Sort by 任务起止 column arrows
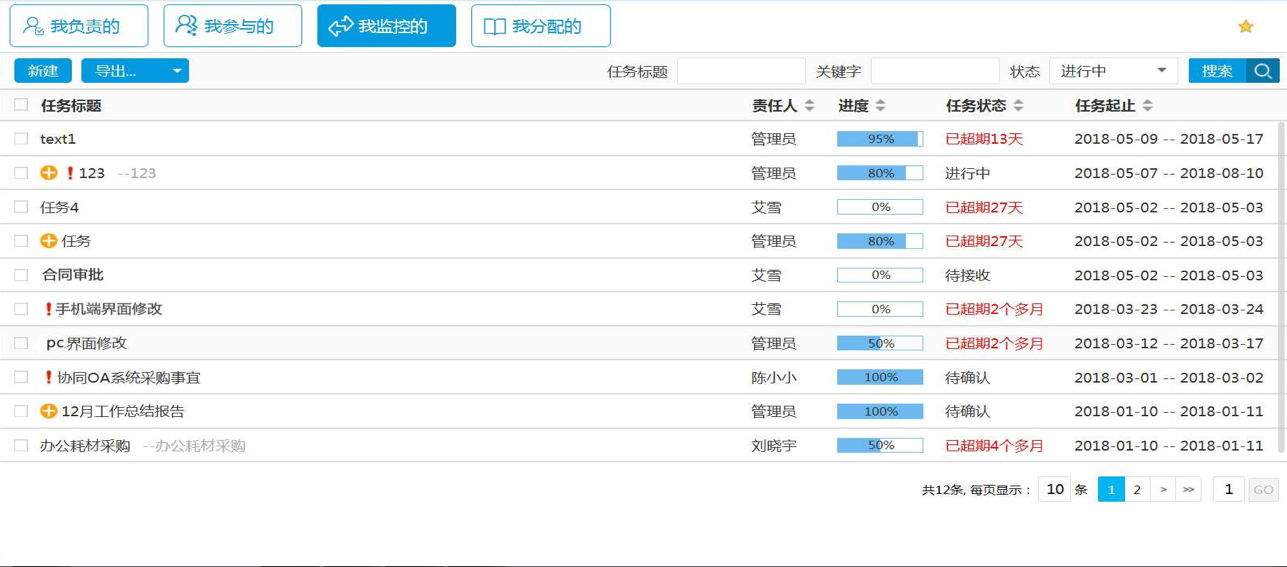 click(1147, 106)
